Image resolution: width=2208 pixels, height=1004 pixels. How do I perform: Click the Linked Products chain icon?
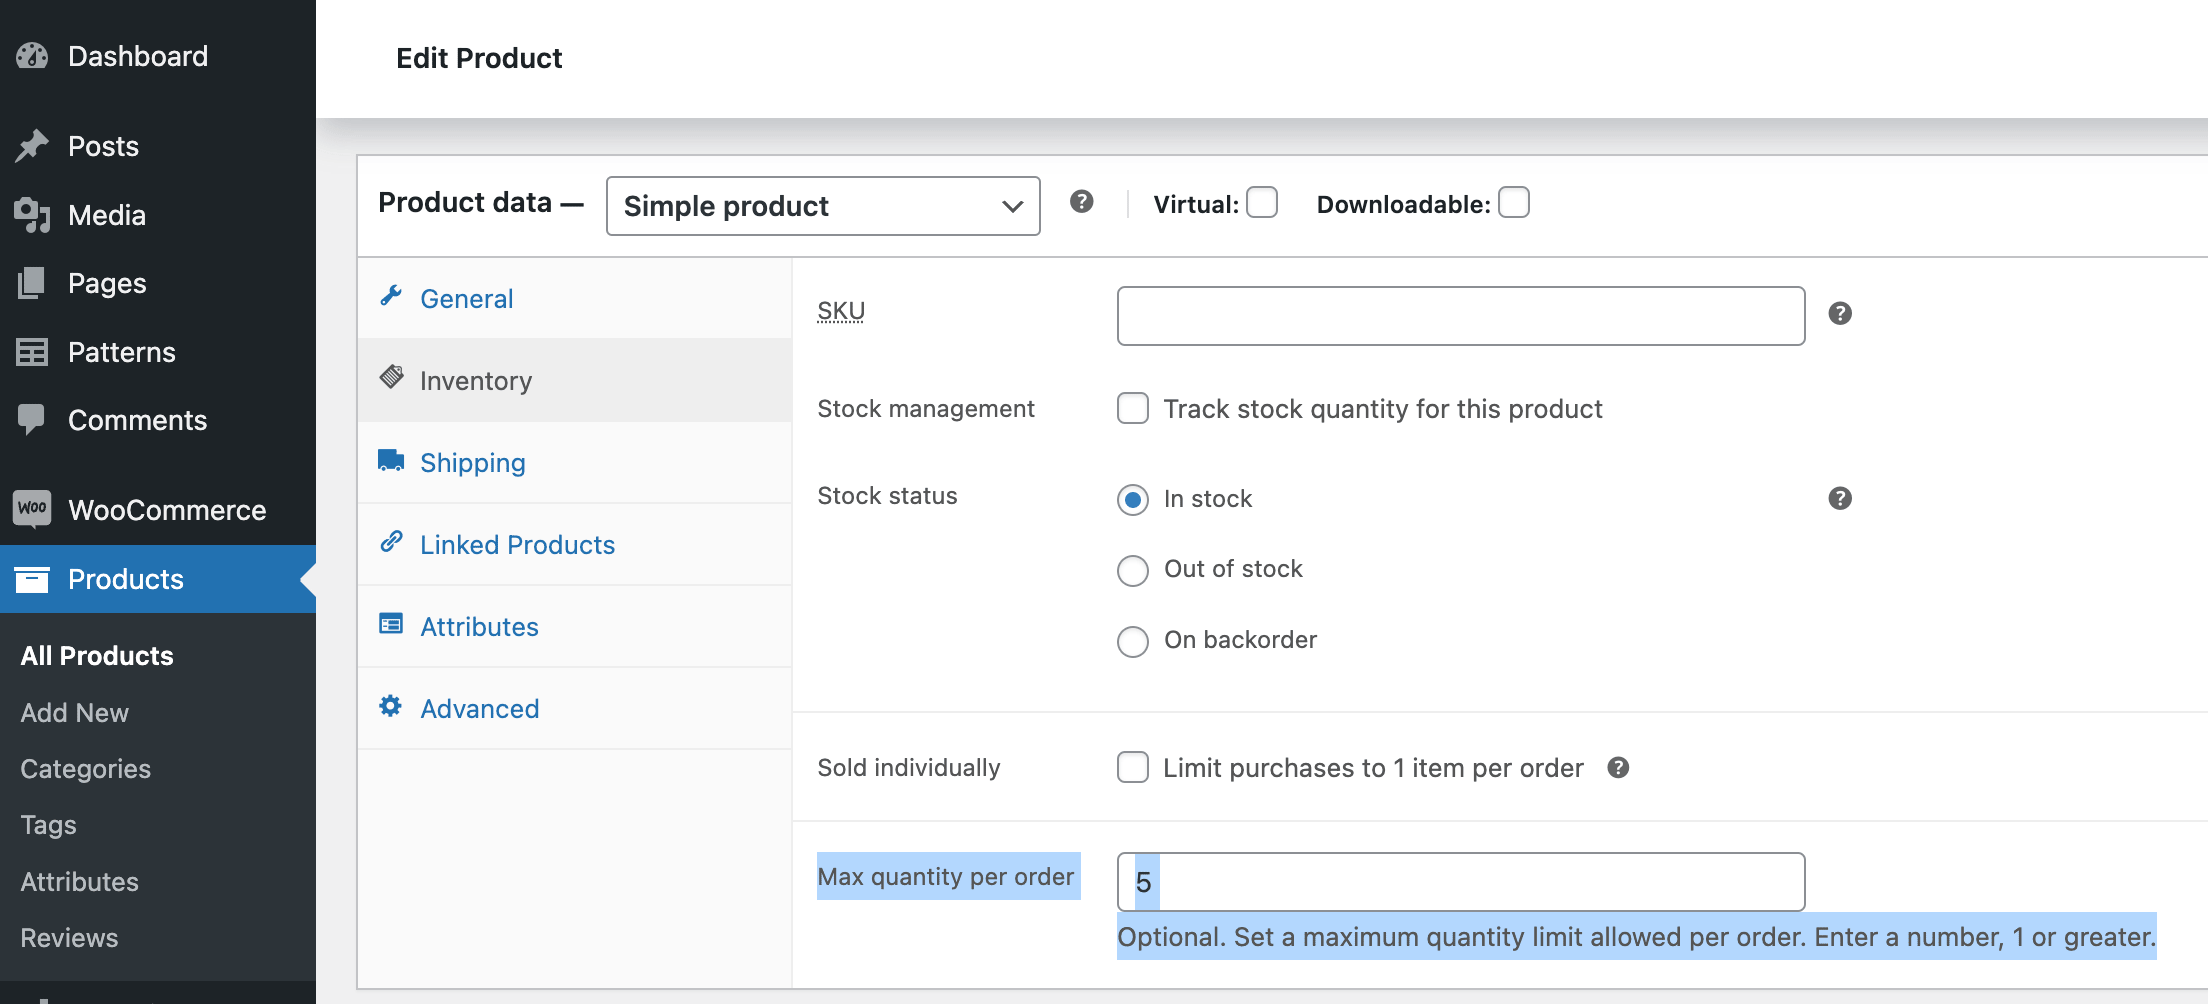(391, 542)
